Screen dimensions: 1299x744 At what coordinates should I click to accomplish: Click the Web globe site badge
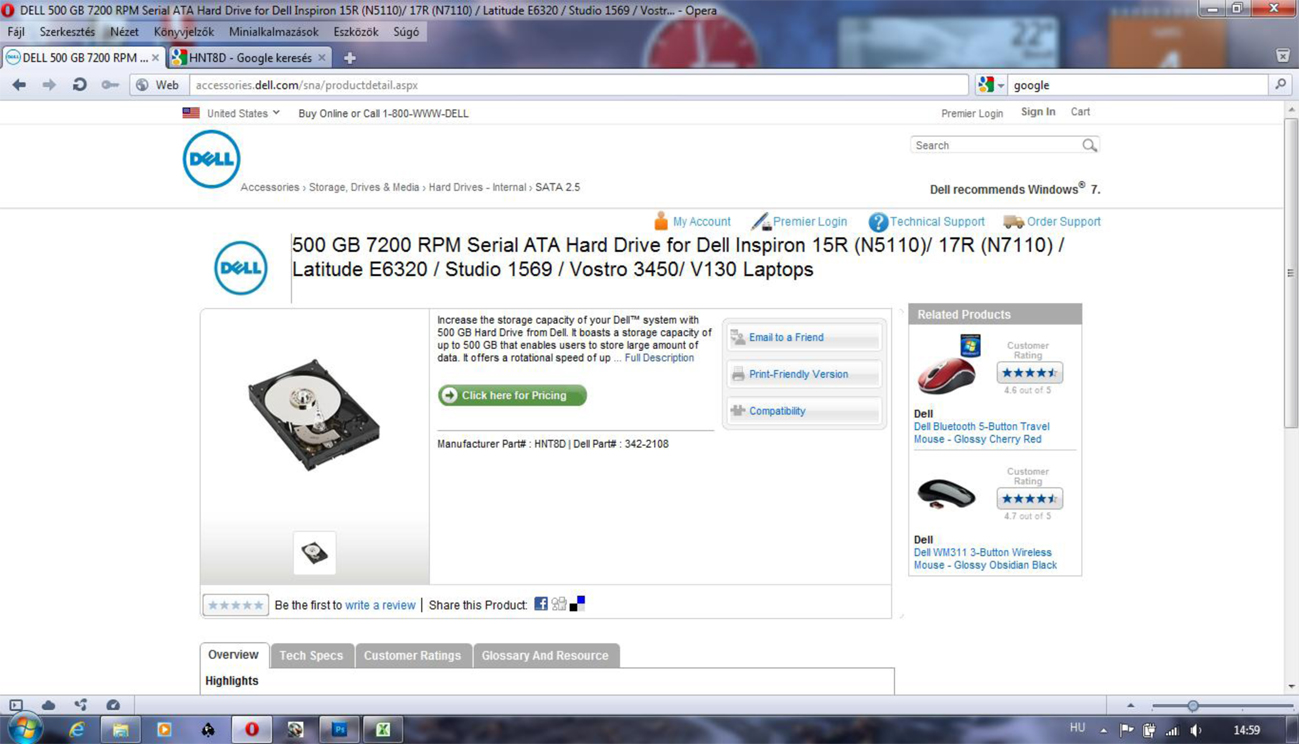pos(157,85)
